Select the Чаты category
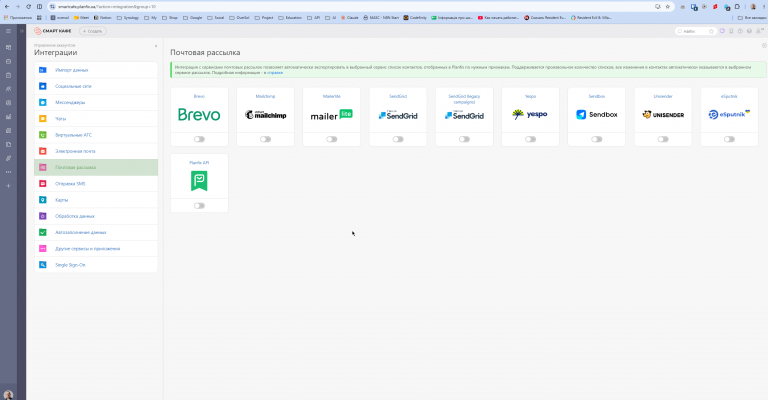Screen dimensions: 768x400 (96, 118)
